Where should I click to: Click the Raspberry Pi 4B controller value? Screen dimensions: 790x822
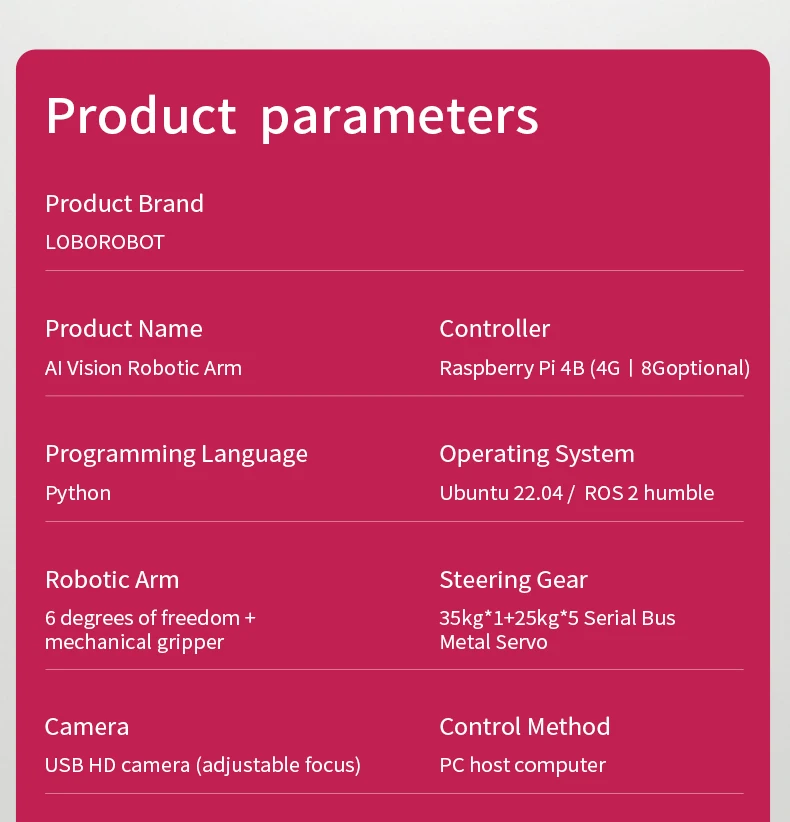click(594, 368)
